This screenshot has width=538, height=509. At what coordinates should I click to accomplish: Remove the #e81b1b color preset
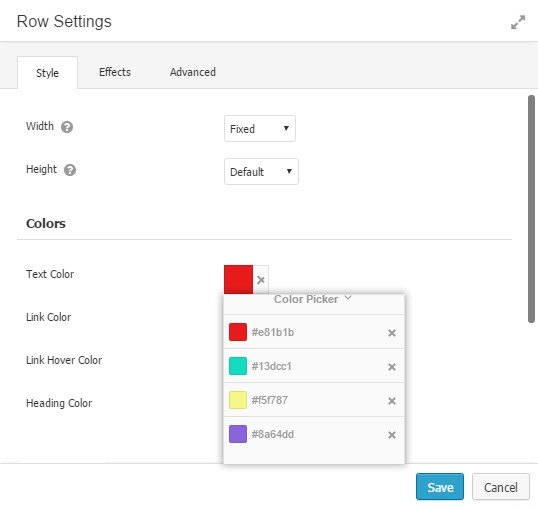click(x=392, y=333)
